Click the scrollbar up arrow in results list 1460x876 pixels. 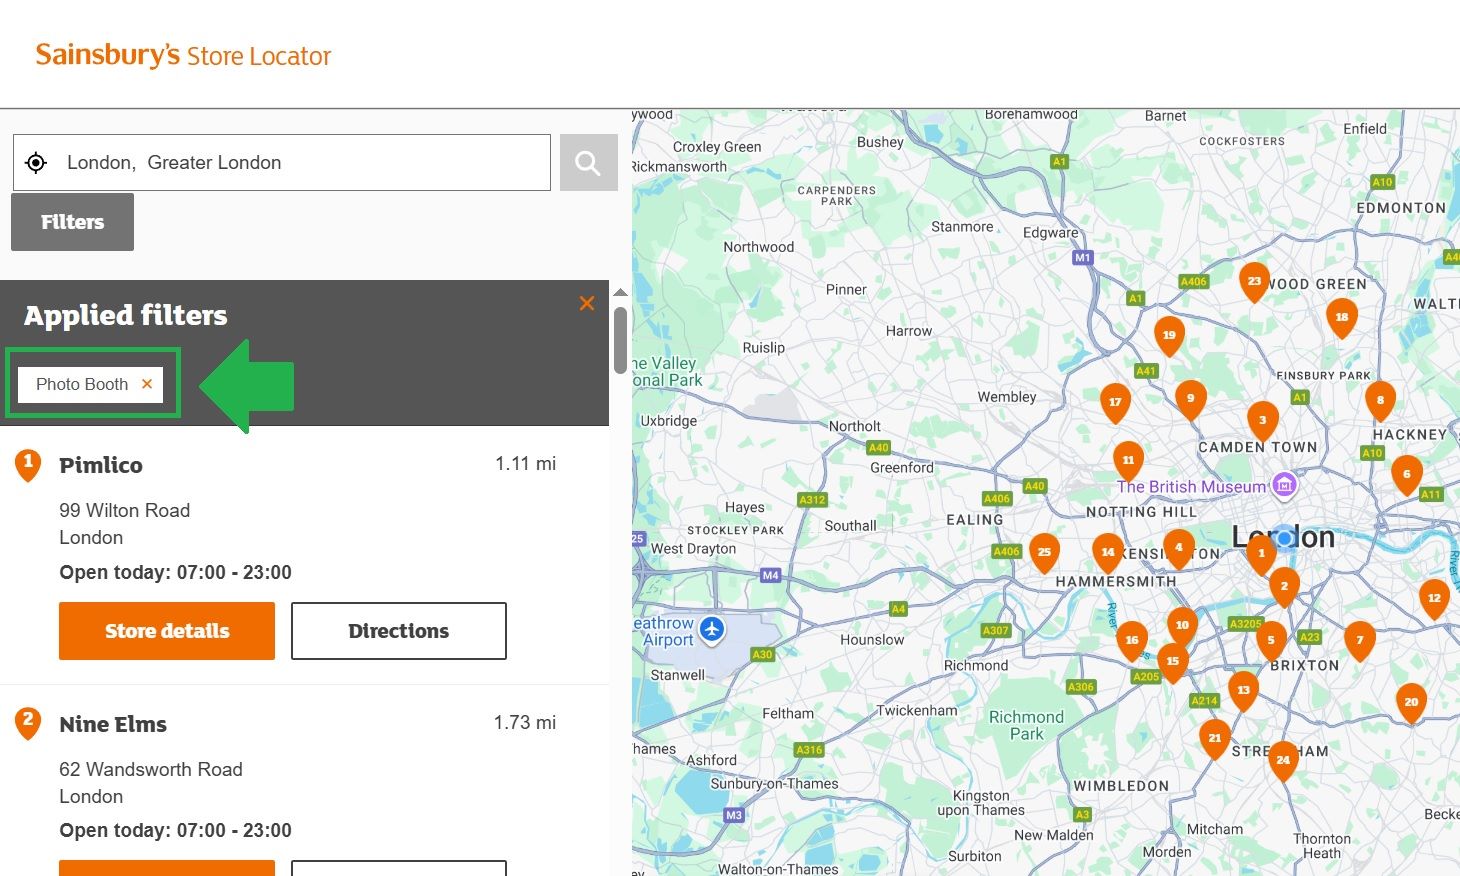coord(620,291)
